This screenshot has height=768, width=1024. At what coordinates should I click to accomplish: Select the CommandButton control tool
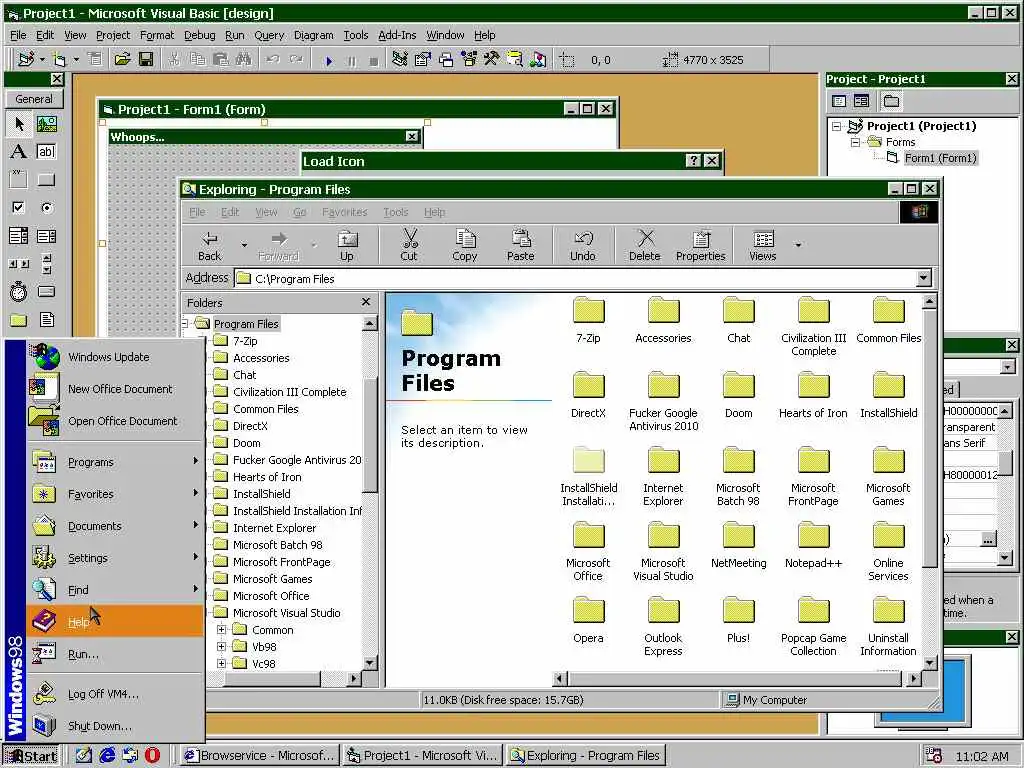click(x=46, y=180)
